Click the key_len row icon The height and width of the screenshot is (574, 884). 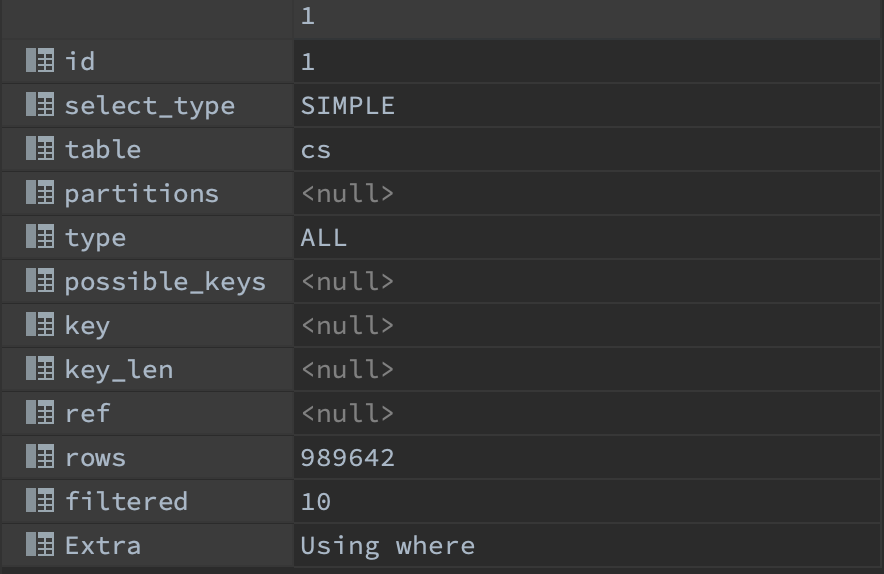point(40,369)
